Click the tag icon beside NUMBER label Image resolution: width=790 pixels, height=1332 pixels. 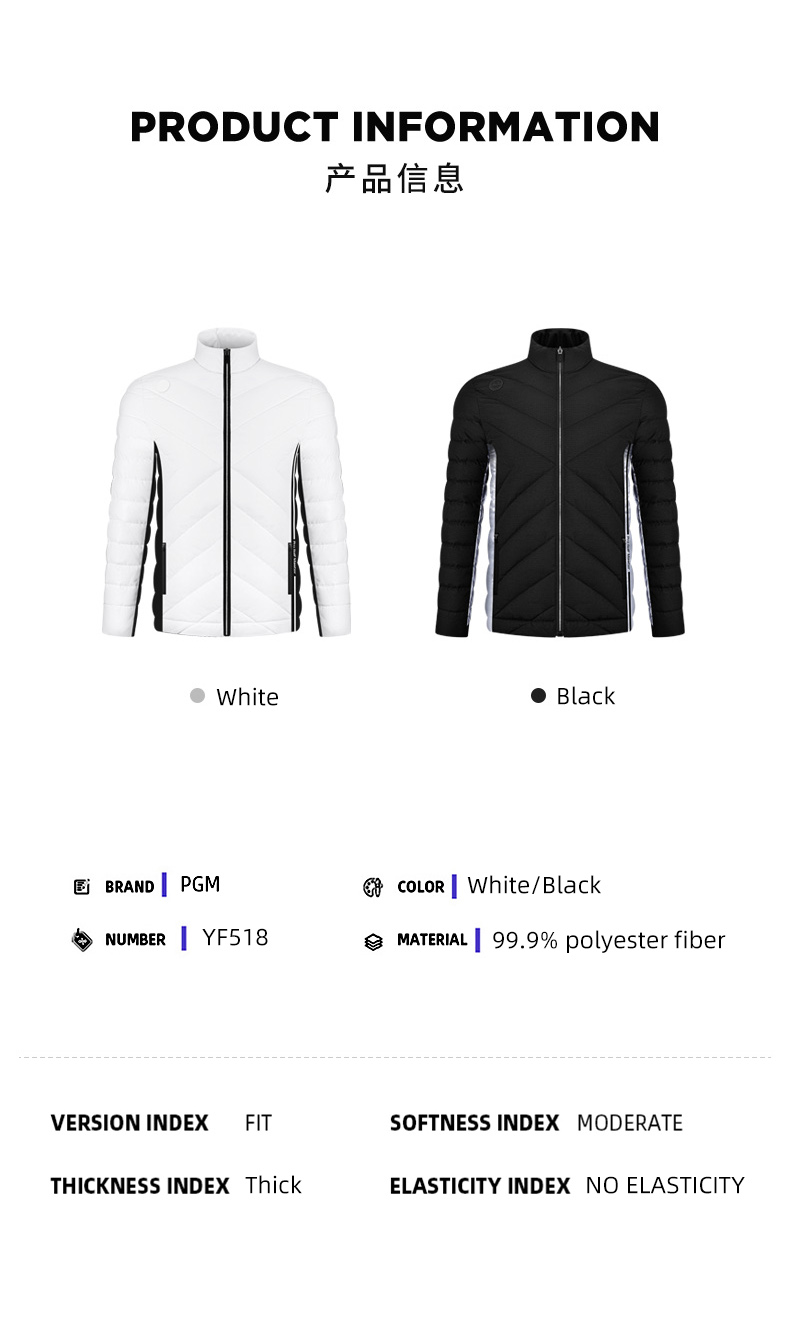pos(82,940)
